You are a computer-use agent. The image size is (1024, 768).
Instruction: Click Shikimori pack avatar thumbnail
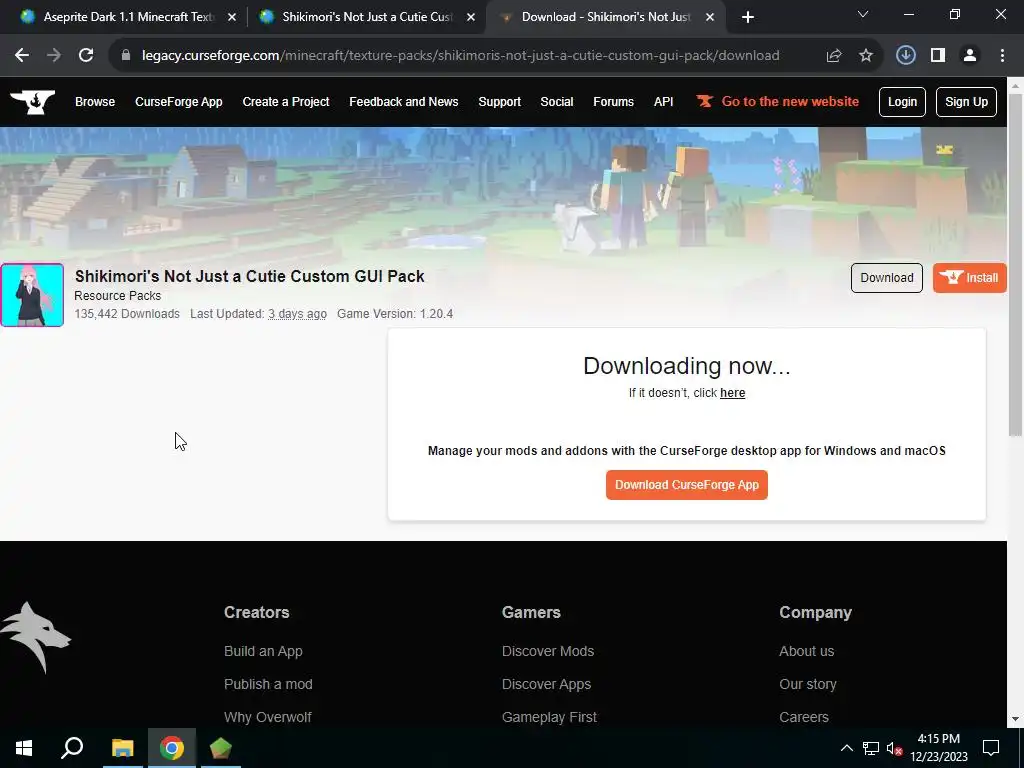click(32, 295)
